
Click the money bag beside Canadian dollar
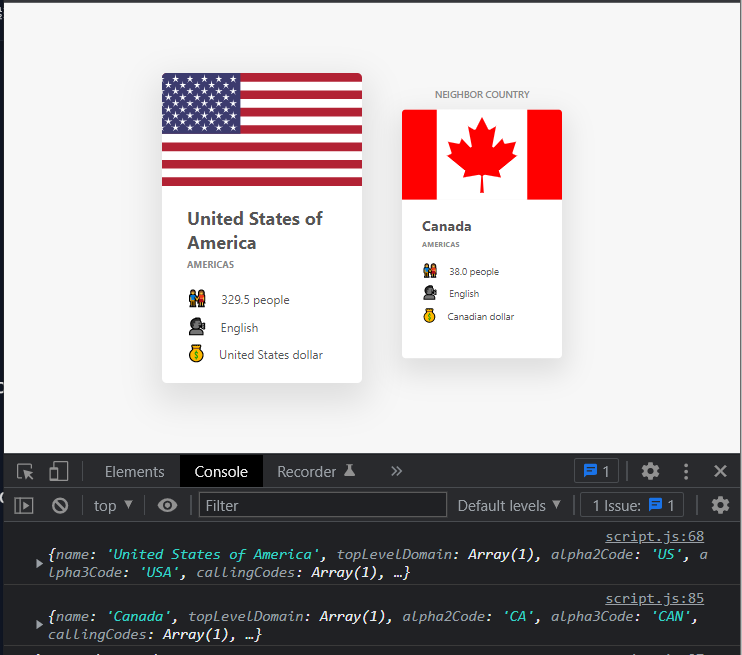[429, 315]
